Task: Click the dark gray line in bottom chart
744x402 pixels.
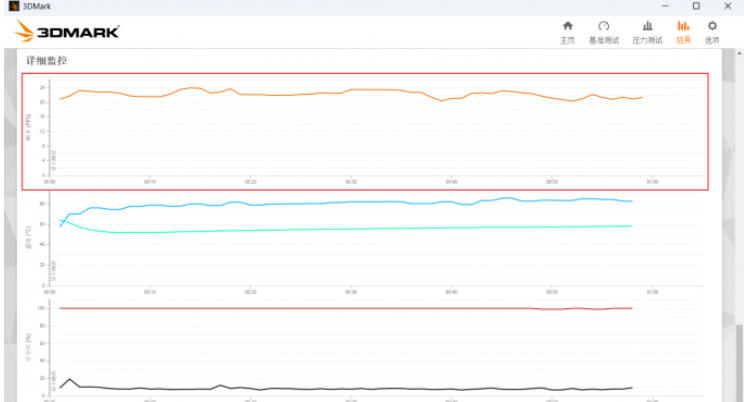Action: click(x=300, y=388)
